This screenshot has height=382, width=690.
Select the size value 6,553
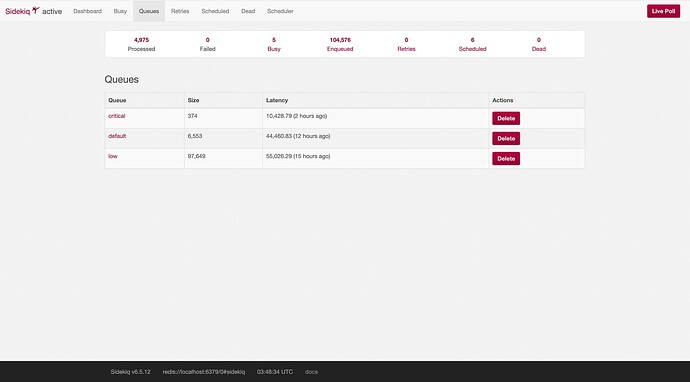(x=195, y=136)
